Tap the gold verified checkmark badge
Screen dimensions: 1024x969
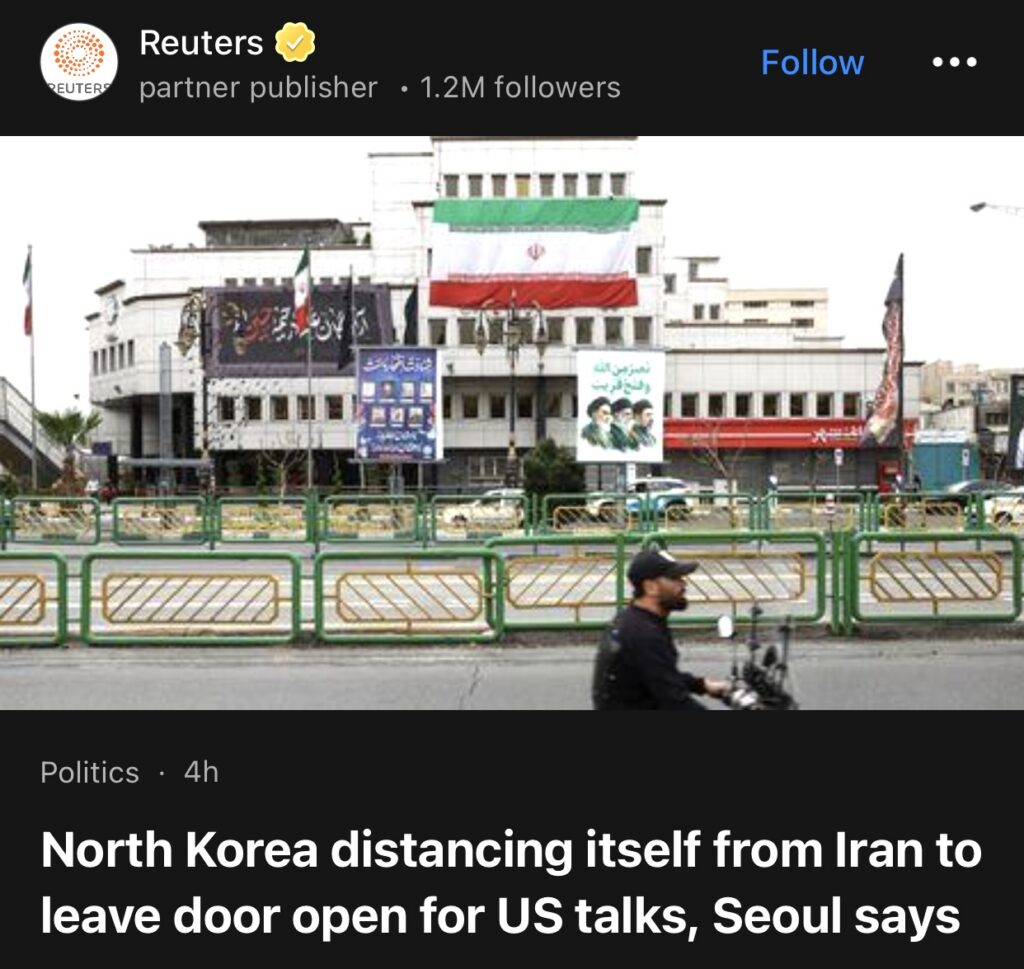pyautogui.click(x=295, y=42)
